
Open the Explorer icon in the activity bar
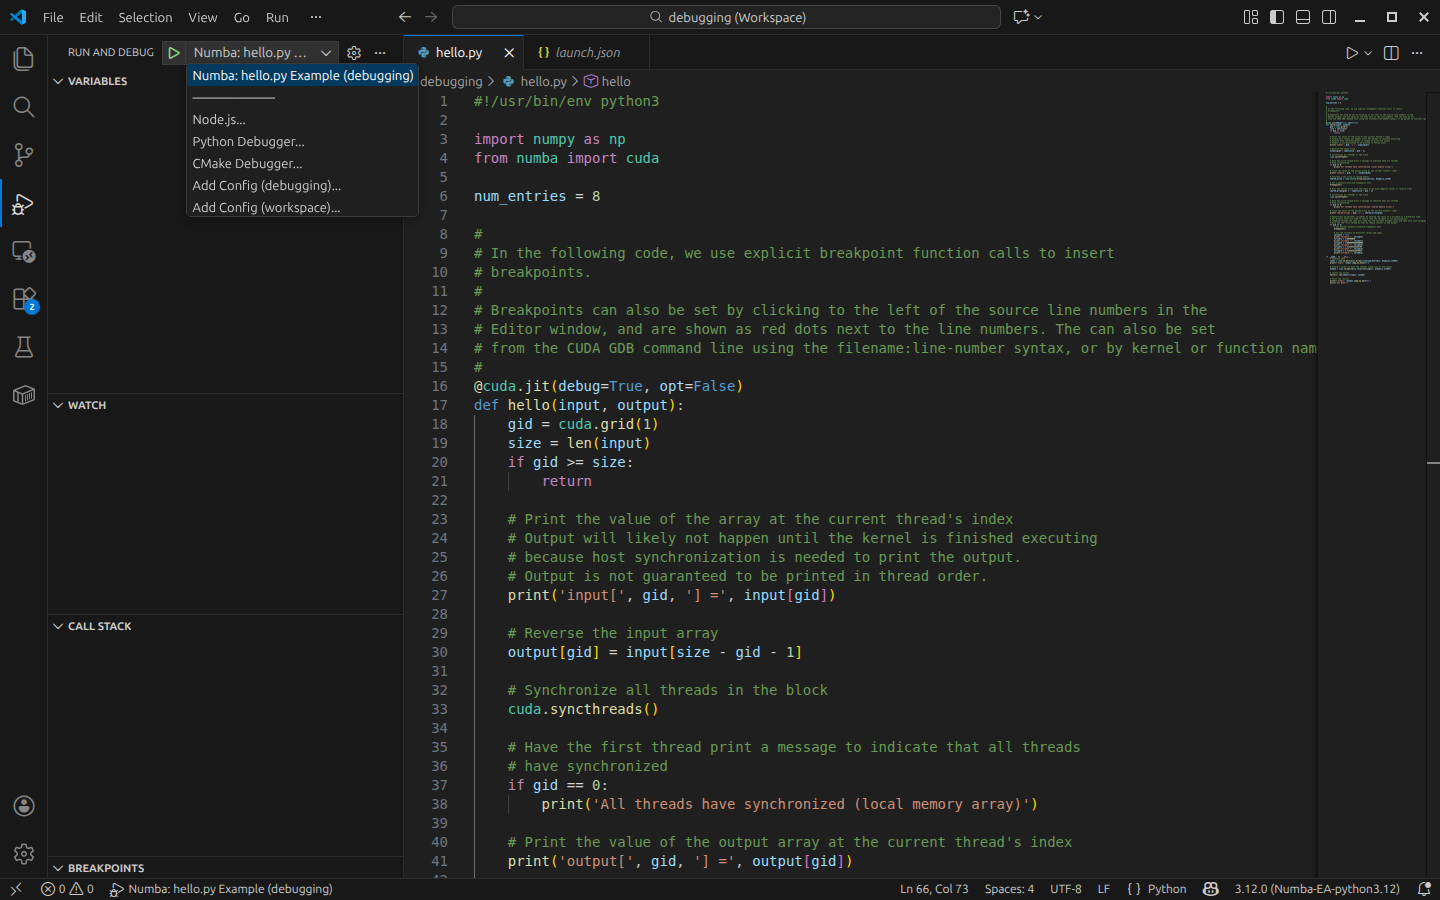[23, 59]
